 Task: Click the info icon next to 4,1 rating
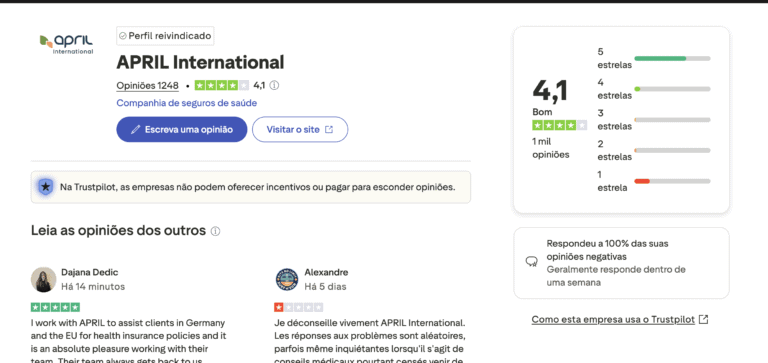coord(274,85)
